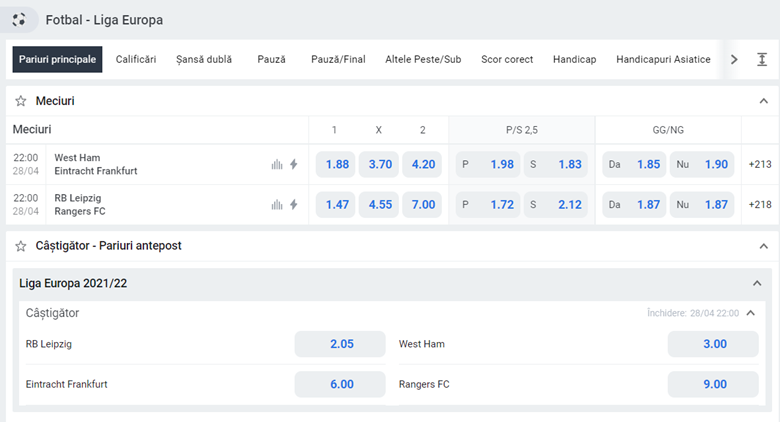Select Da odds 1.87 for Leipzig match

point(634,205)
